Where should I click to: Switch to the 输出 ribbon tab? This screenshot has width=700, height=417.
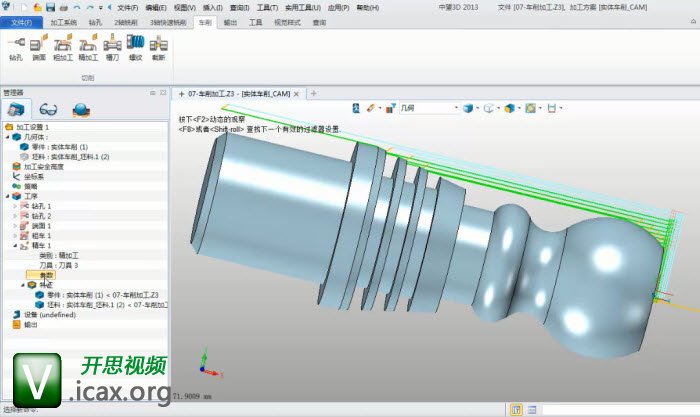231,20
